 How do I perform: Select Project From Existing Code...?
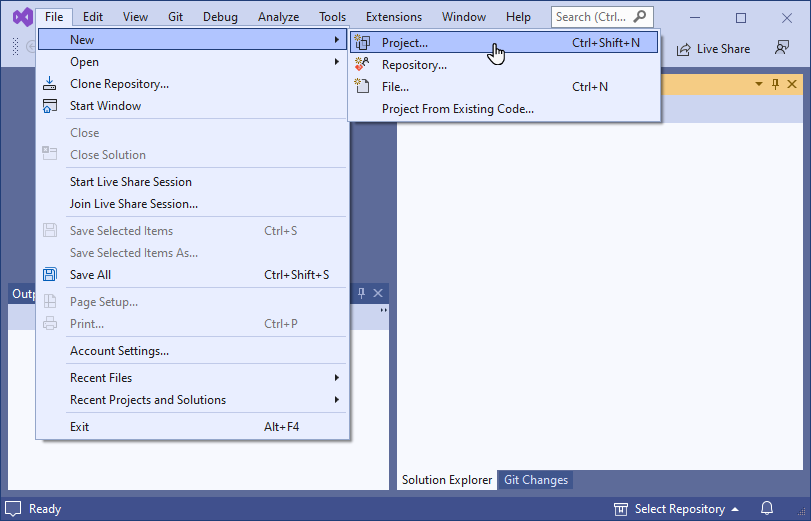point(504,109)
